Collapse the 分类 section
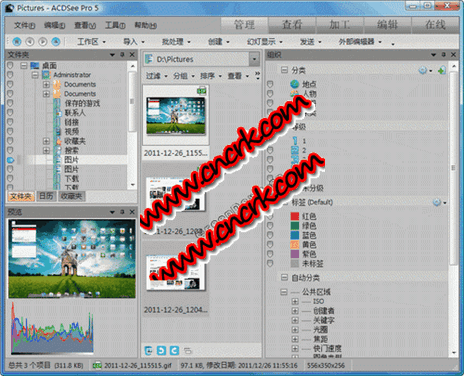The image size is (464, 376). click(x=284, y=70)
